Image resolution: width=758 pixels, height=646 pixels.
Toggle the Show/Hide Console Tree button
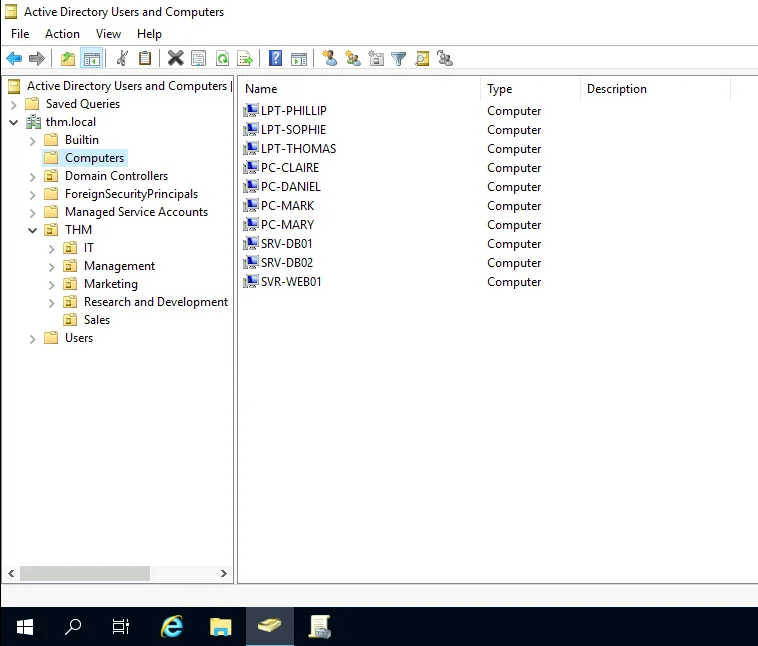tap(92, 59)
